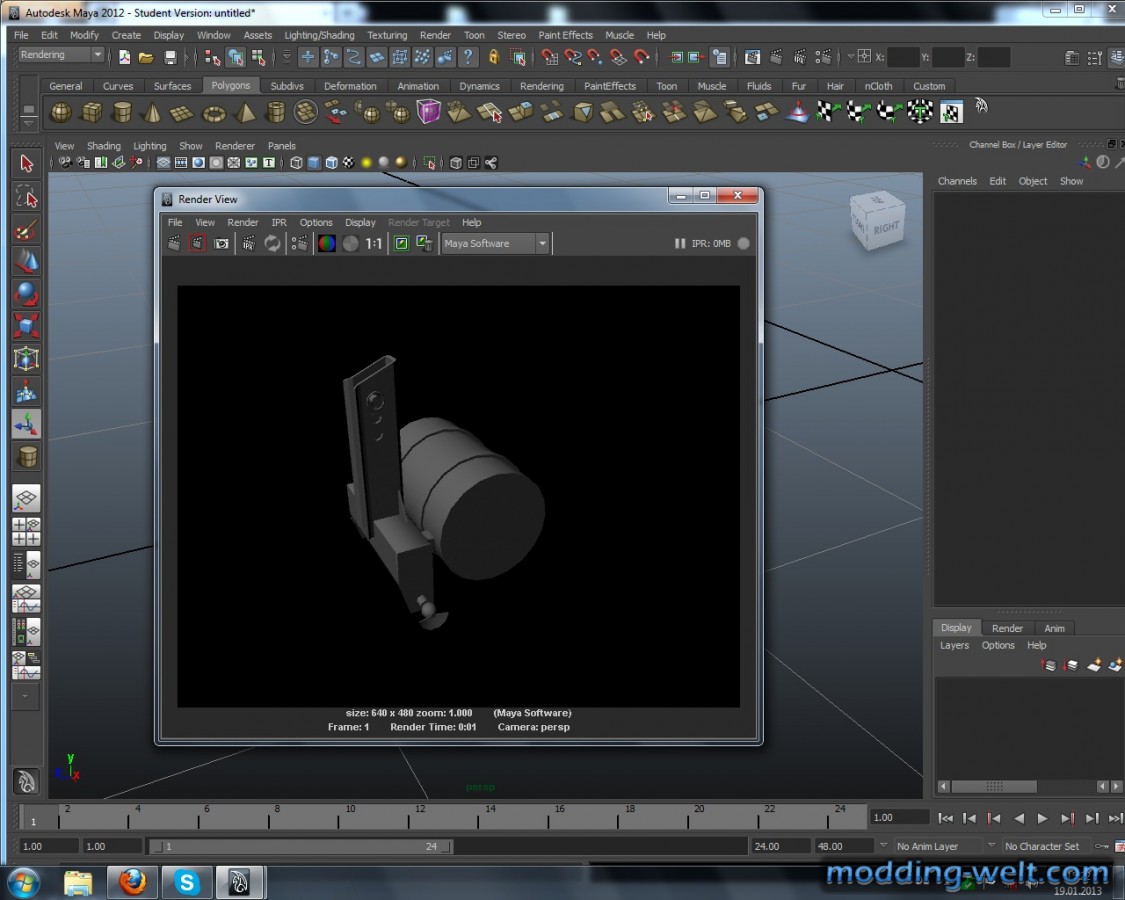The height and width of the screenshot is (900, 1125).
Task: Open the Lighting/Shading main menu
Action: pos(319,35)
